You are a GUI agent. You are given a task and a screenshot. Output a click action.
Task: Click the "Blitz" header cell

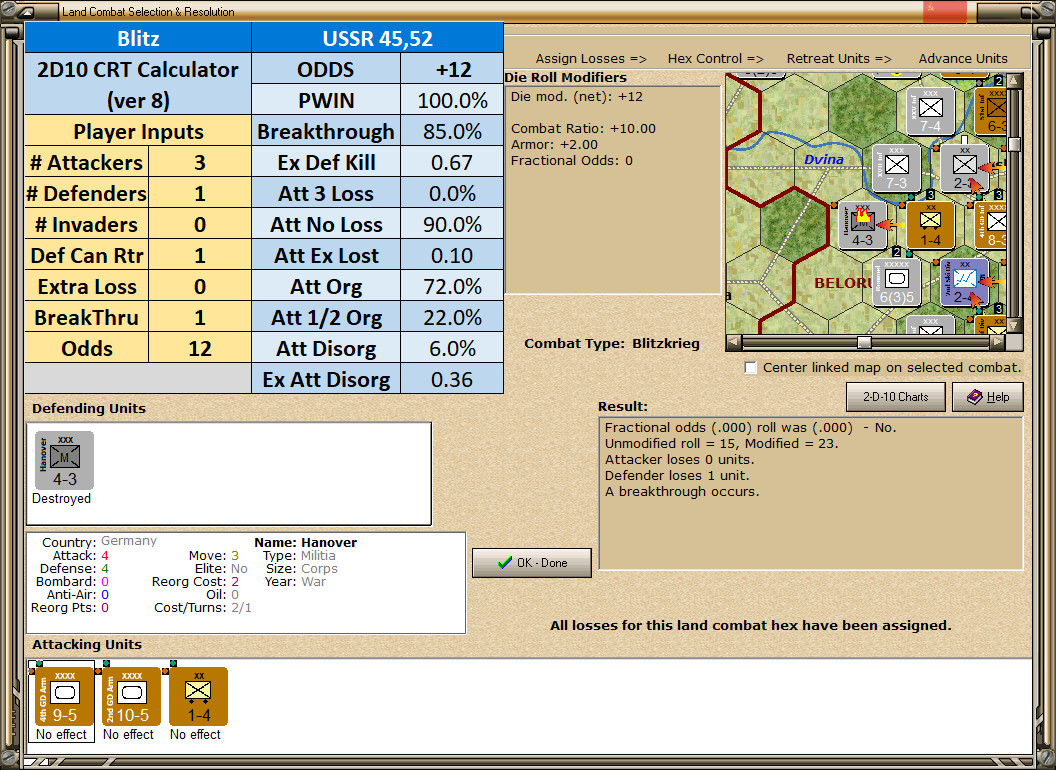pyautogui.click(x=138, y=38)
